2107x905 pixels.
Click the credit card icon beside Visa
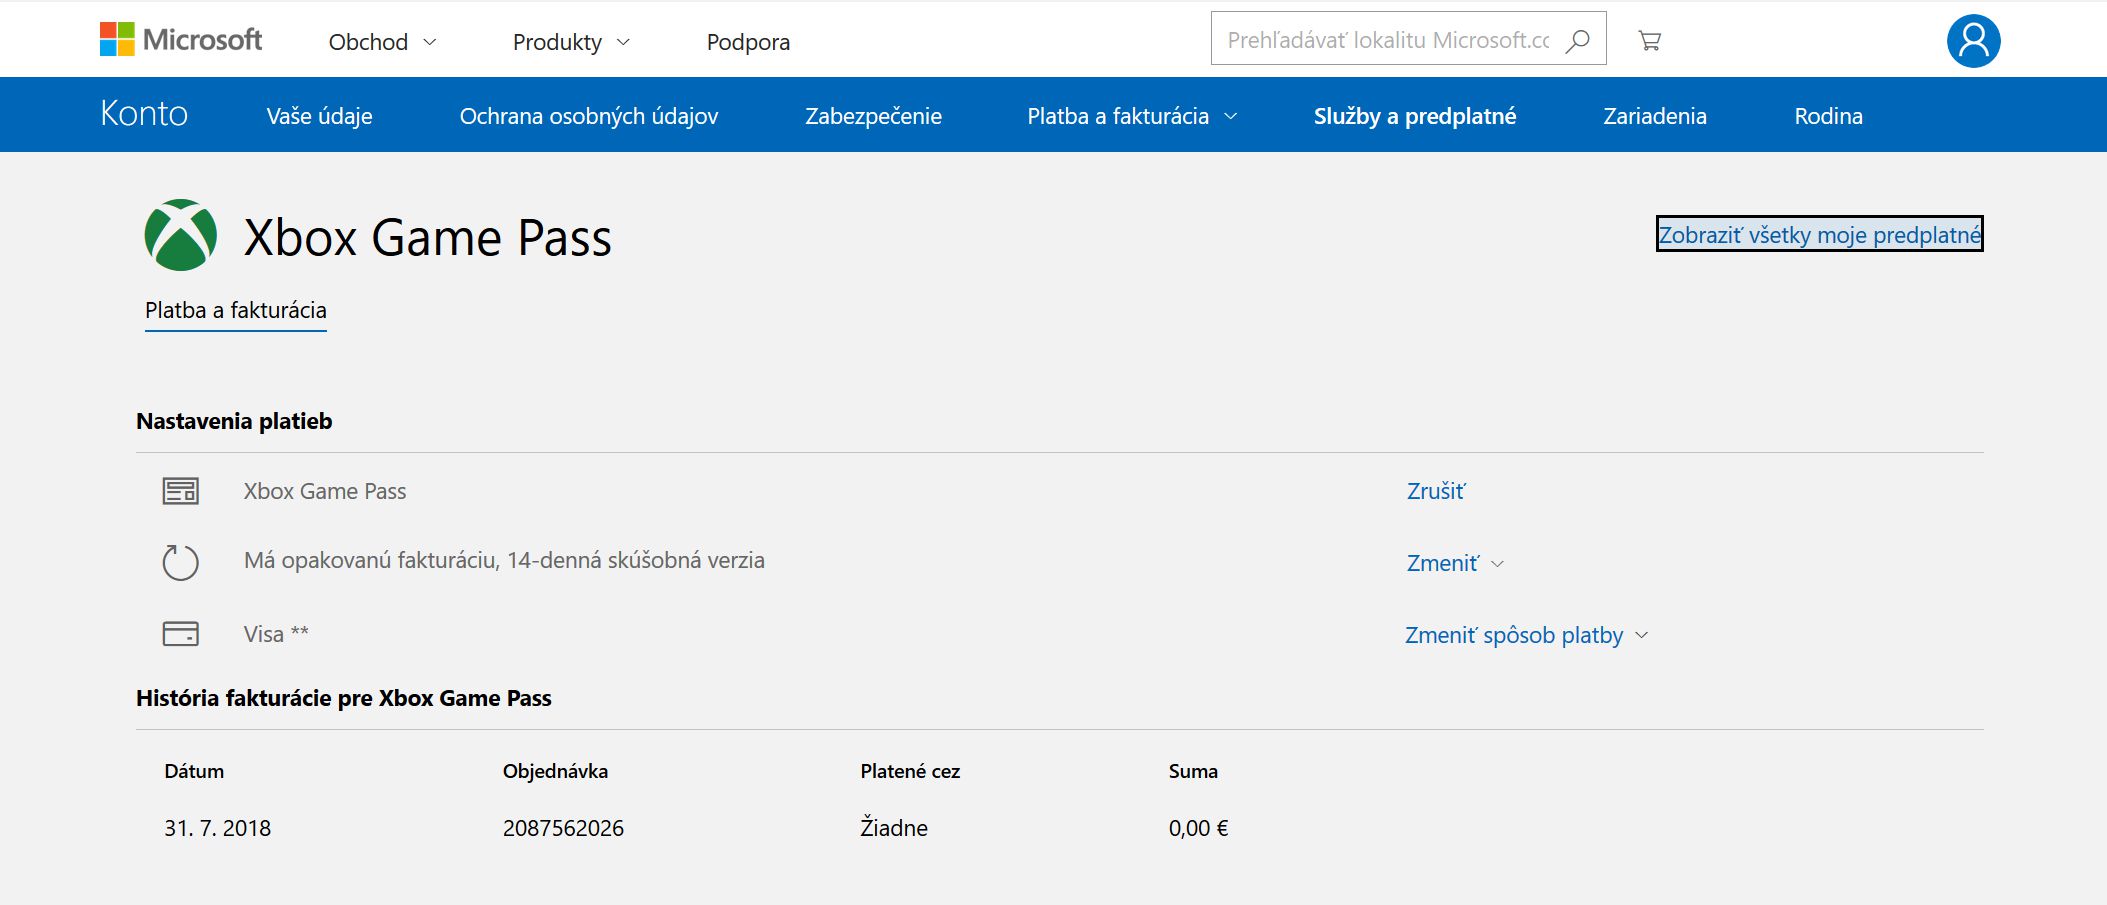tap(181, 634)
